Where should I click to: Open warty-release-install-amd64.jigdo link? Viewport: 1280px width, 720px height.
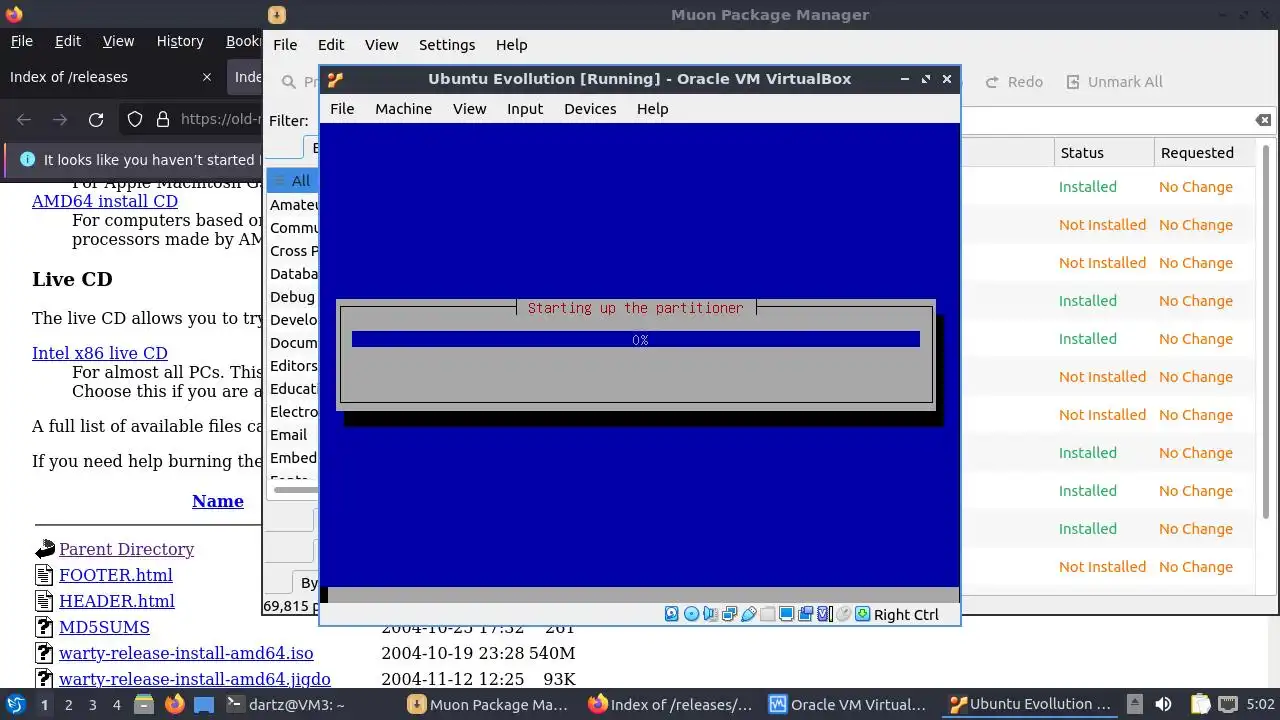tap(195, 679)
